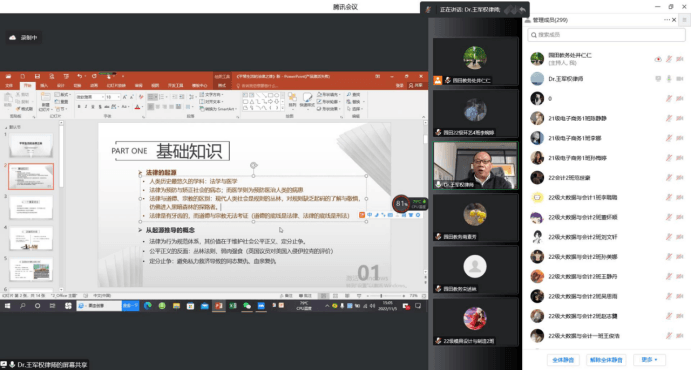Toggle Bold formatting in PowerPoint ribbon
Screen dimensions: 692x371
(79, 107)
